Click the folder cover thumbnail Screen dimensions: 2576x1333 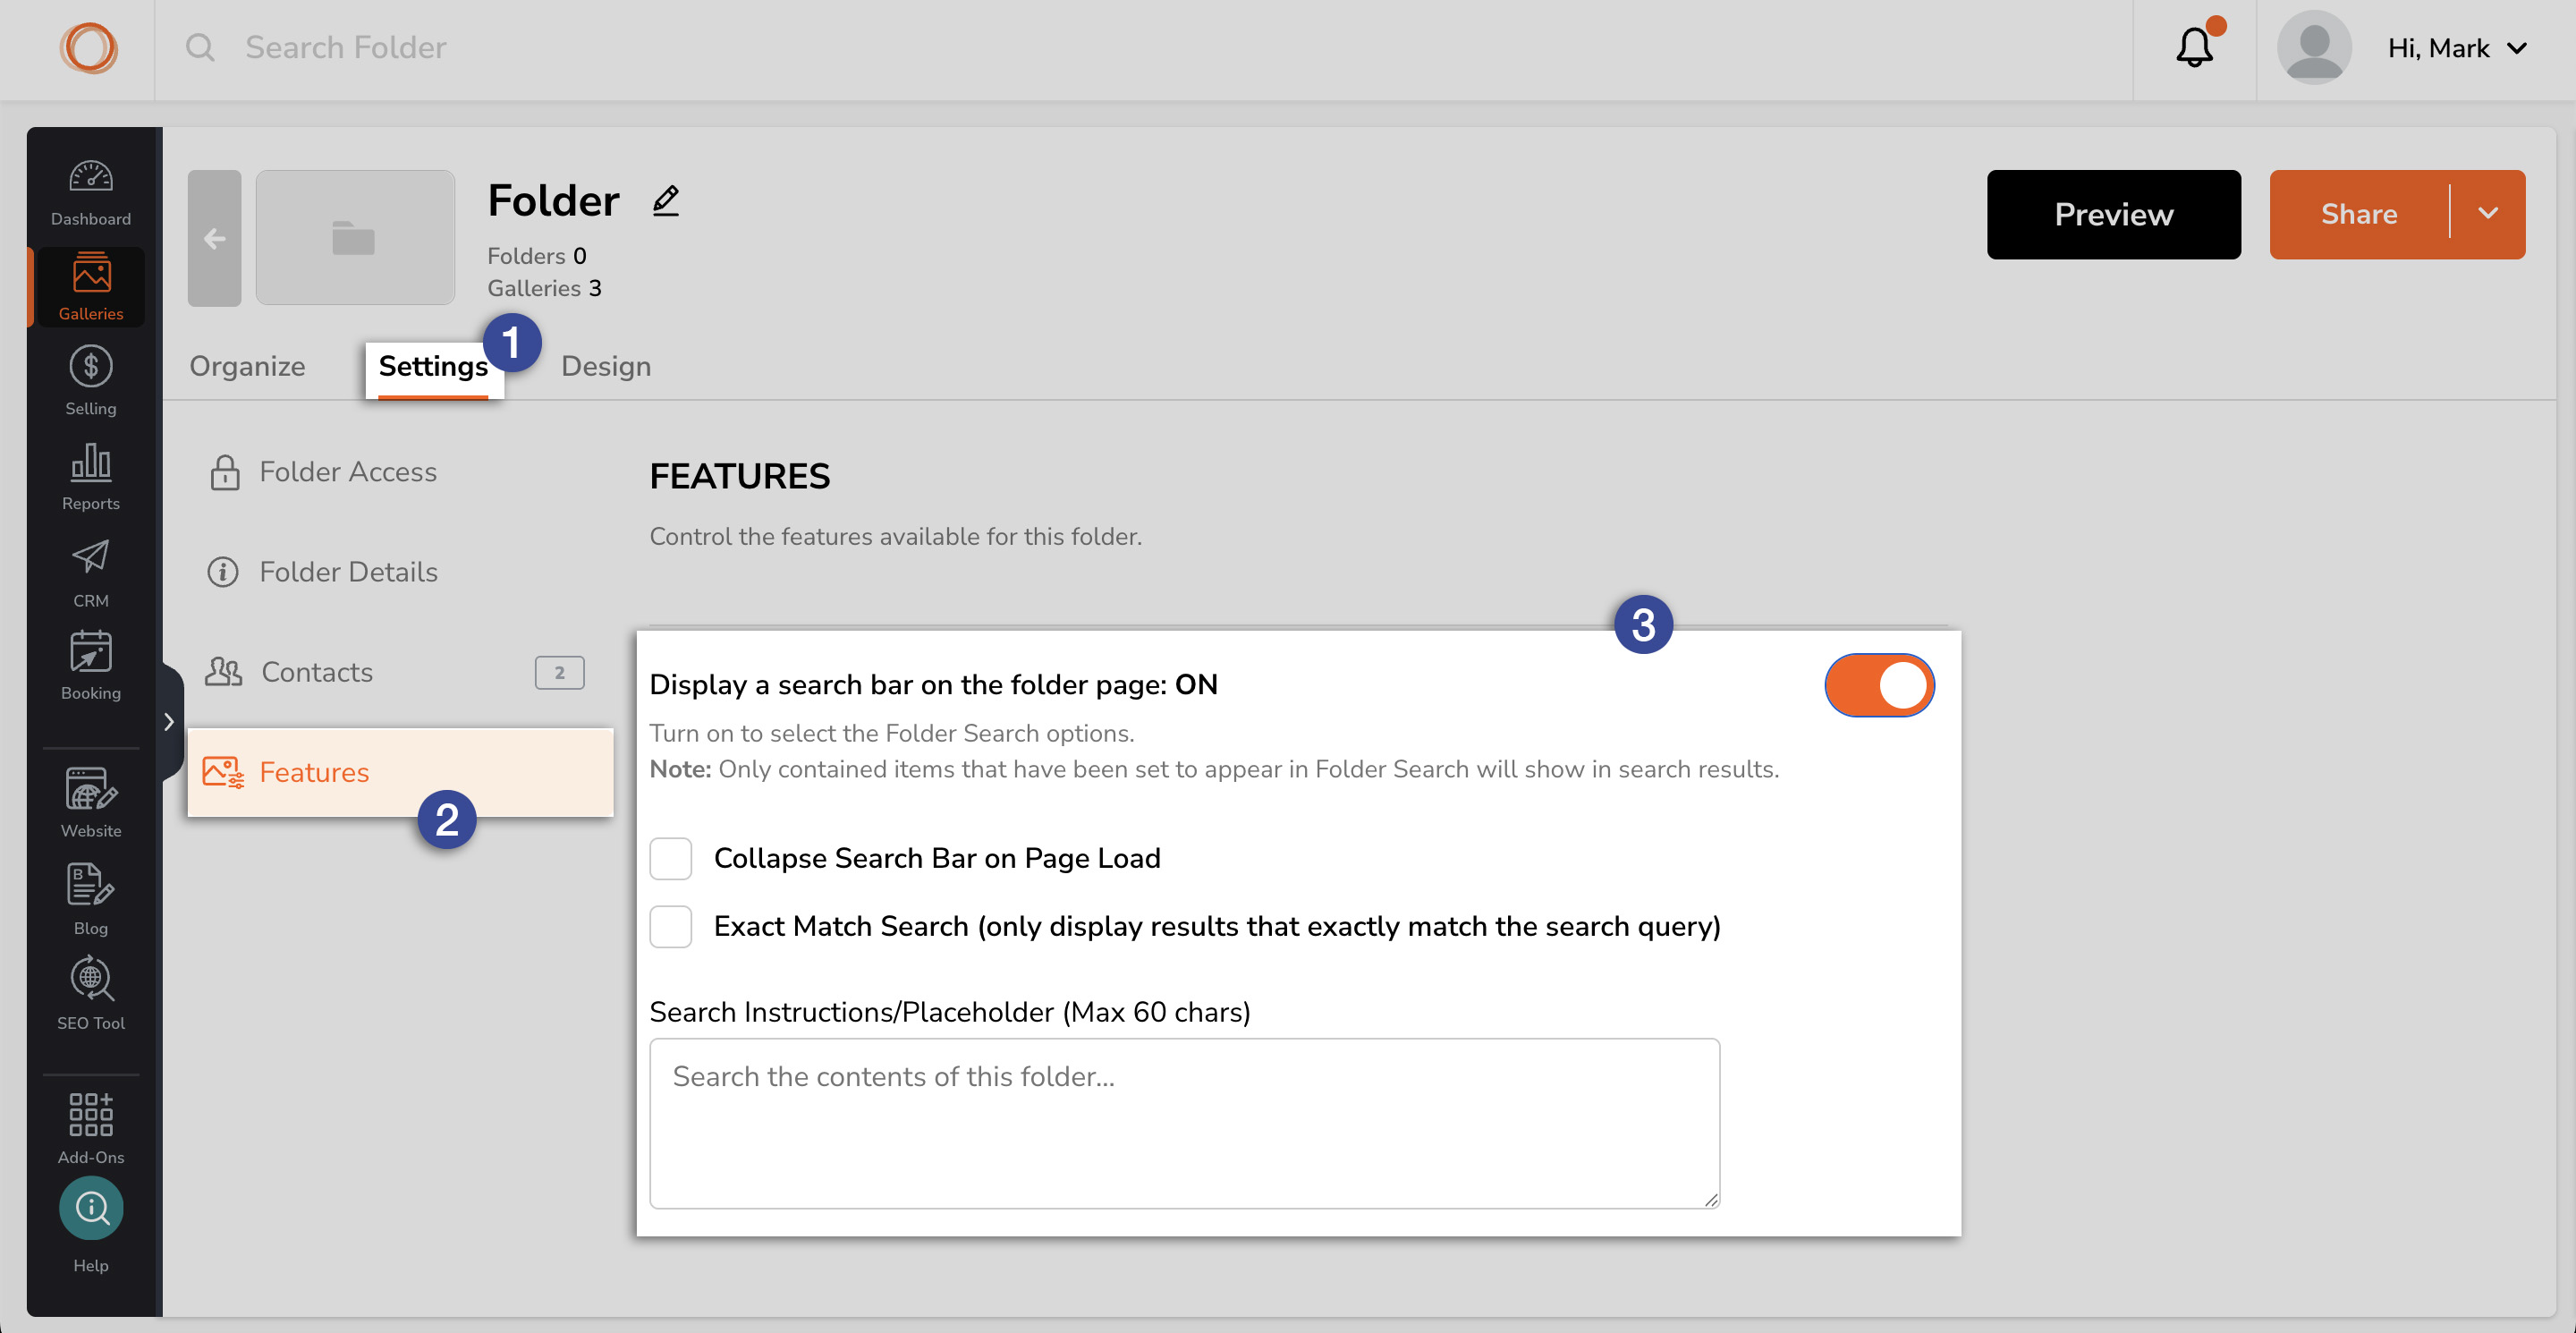tap(355, 238)
